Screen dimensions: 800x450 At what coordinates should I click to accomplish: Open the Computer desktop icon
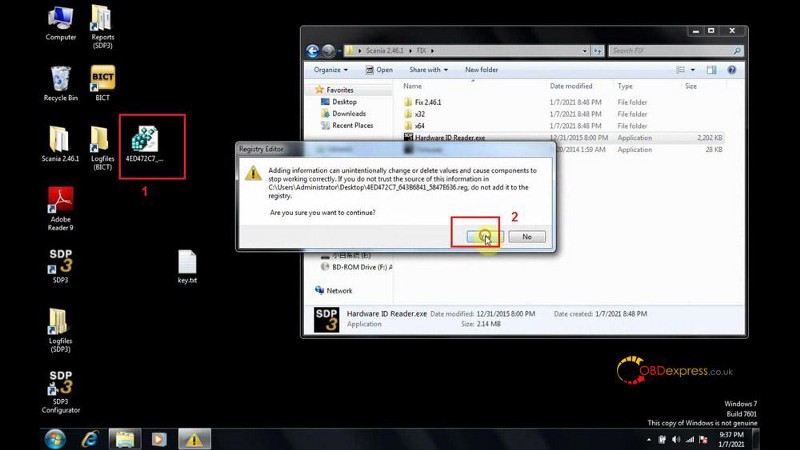point(60,23)
